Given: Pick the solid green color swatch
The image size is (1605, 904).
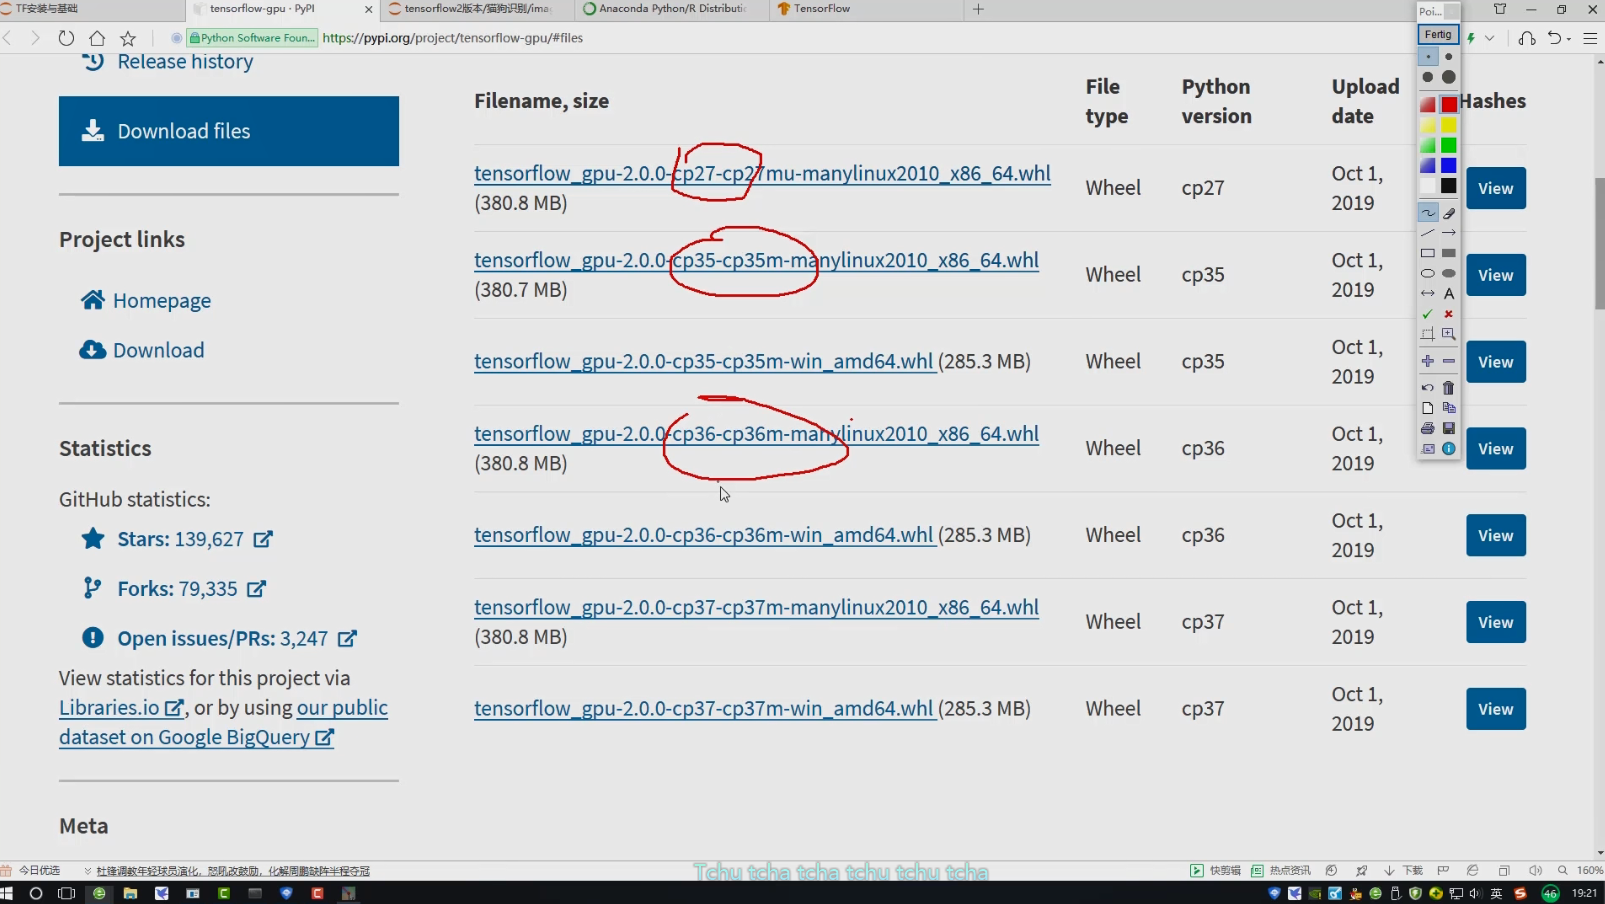Looking at the screenshot, I should (1449, 145).
